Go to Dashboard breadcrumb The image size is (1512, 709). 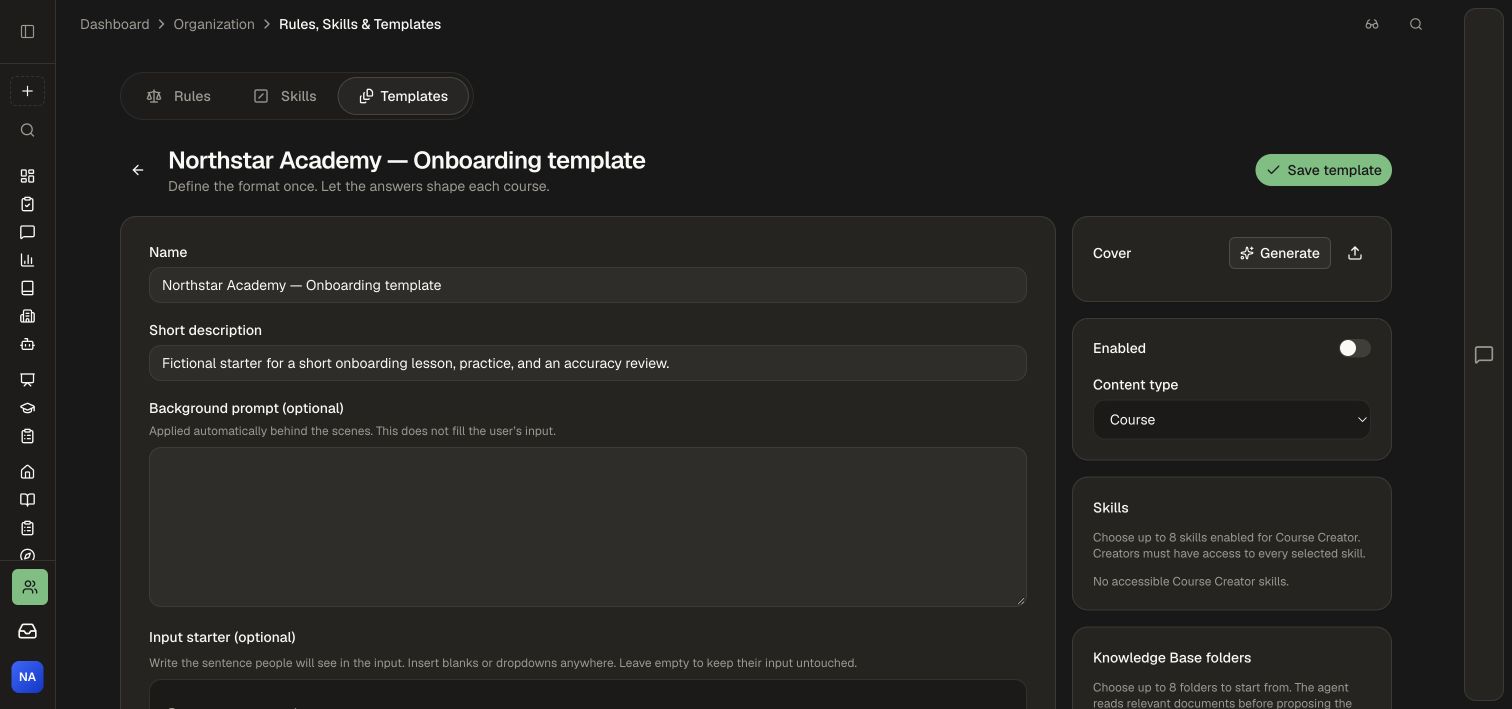tap(115, 24)
